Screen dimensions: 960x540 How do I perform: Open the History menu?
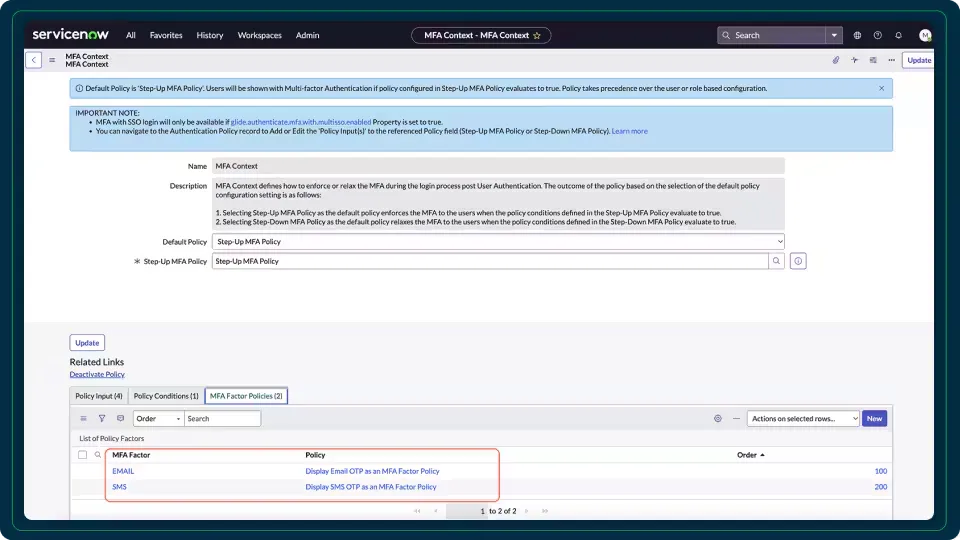click(209, 36)
